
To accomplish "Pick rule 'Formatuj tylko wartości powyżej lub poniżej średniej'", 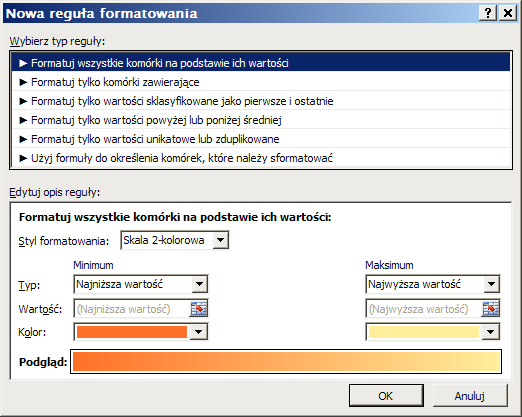I will click(261, 120).
